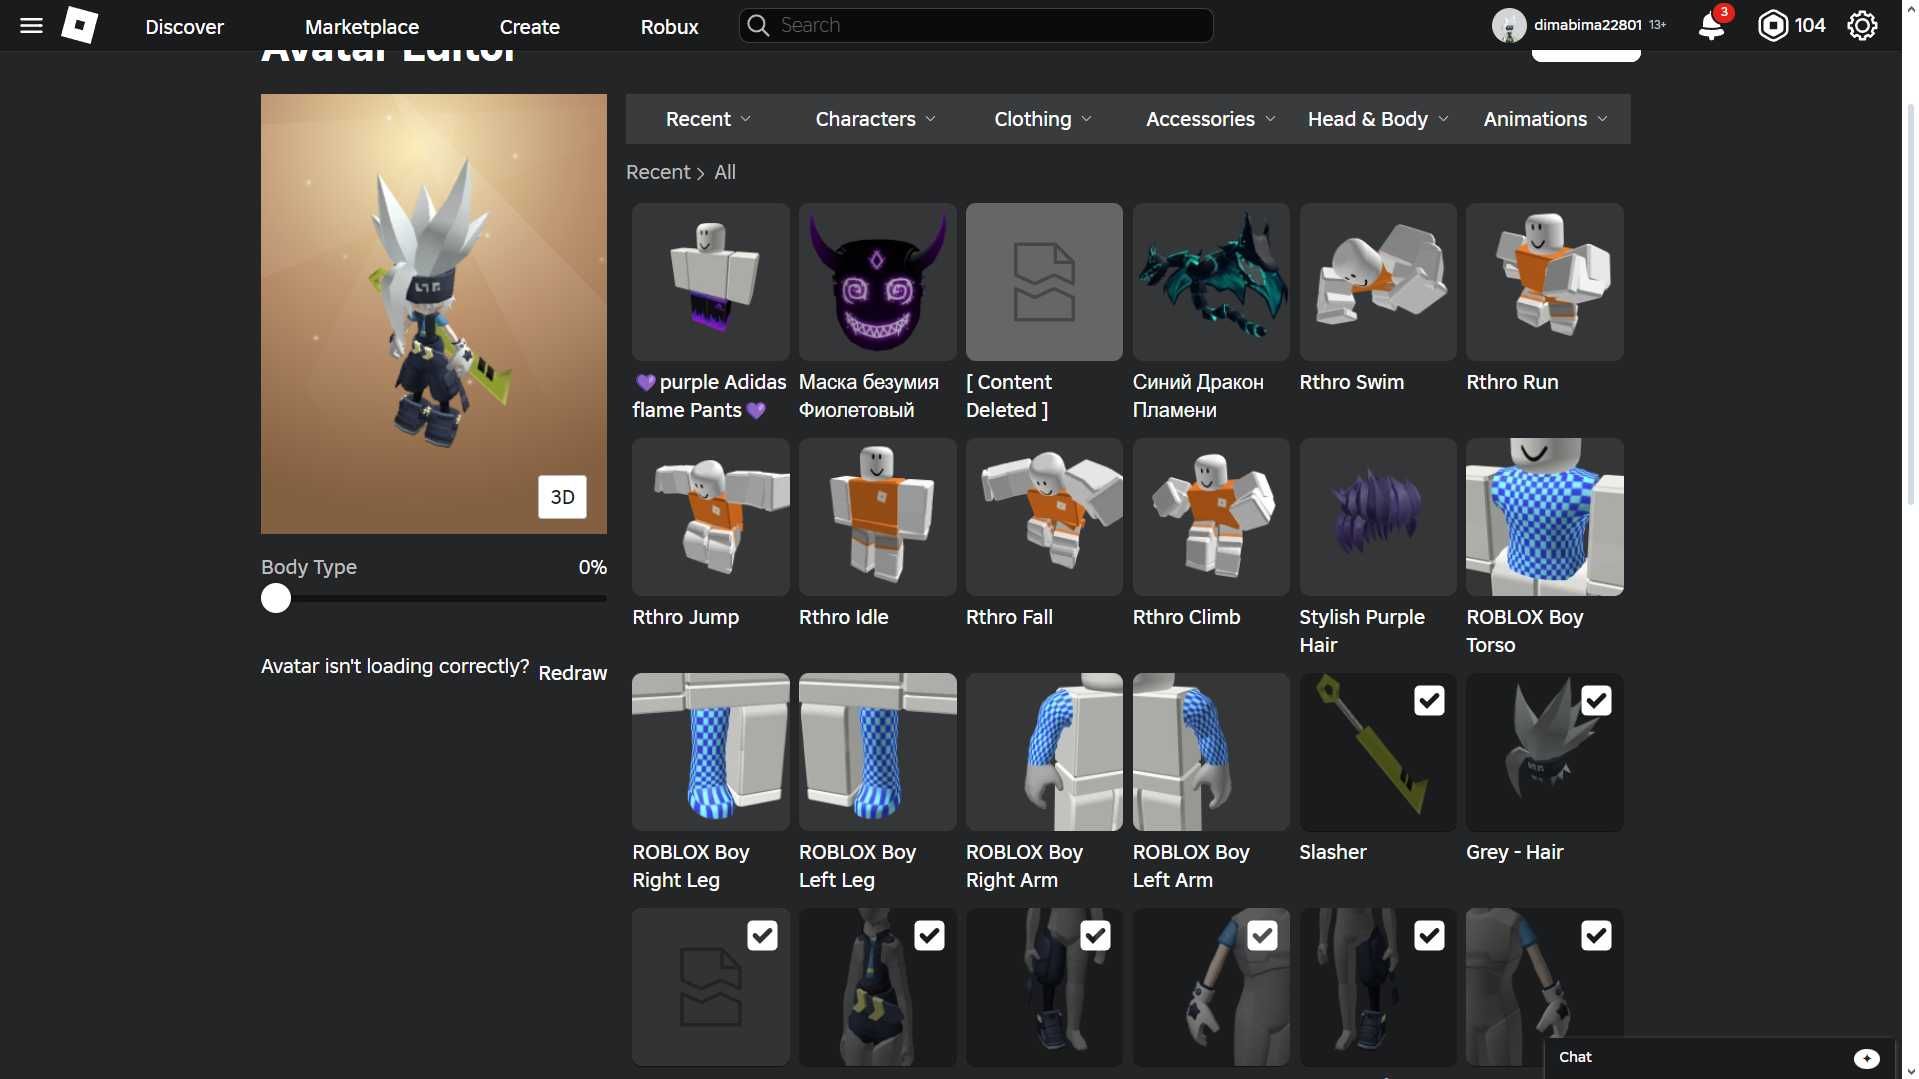Click the search magnifier icon

[759, 25]
